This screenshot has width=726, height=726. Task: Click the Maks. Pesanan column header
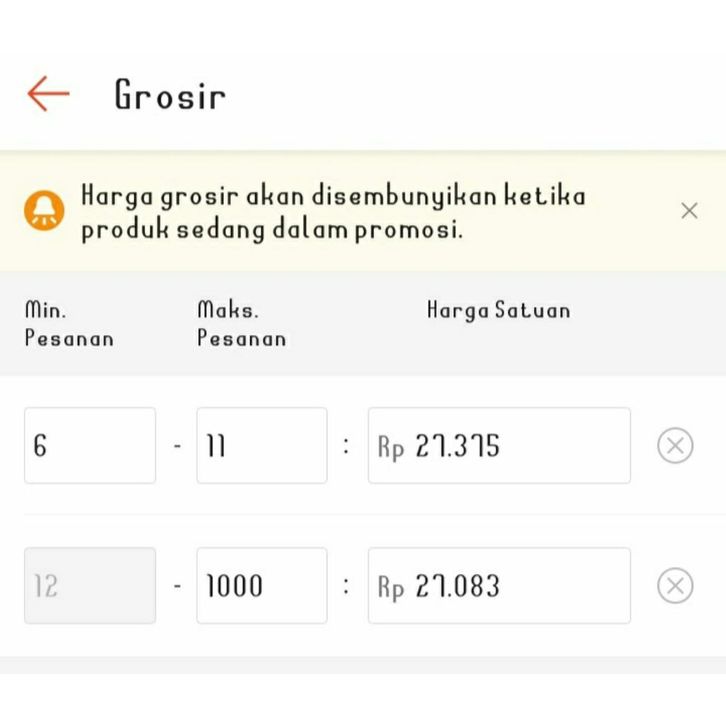click(241, 324)
